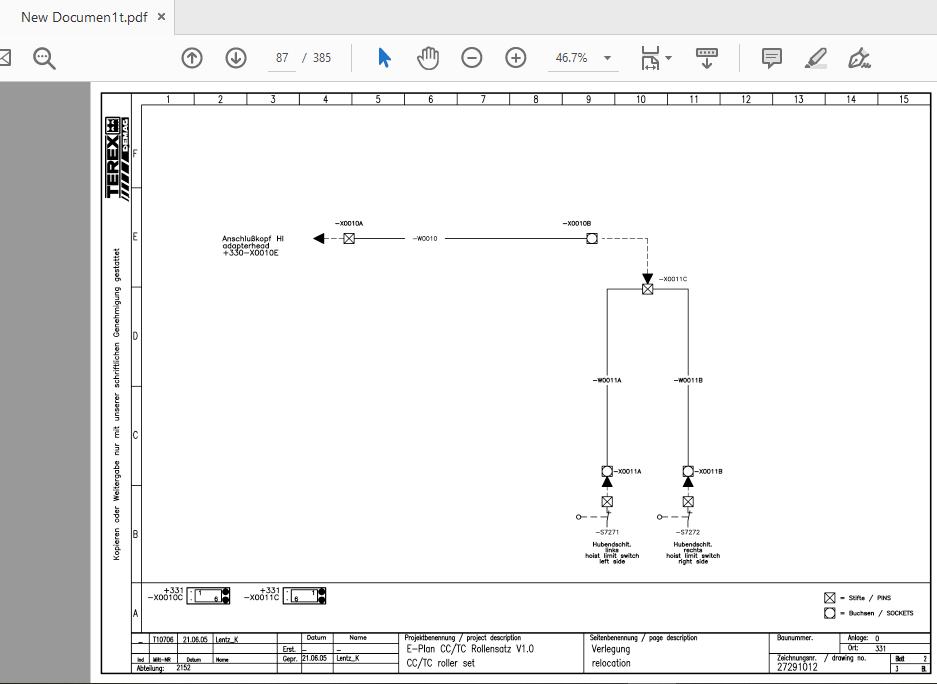Open the dropdown next to 46.7% zoom

[x=606, y=57]
